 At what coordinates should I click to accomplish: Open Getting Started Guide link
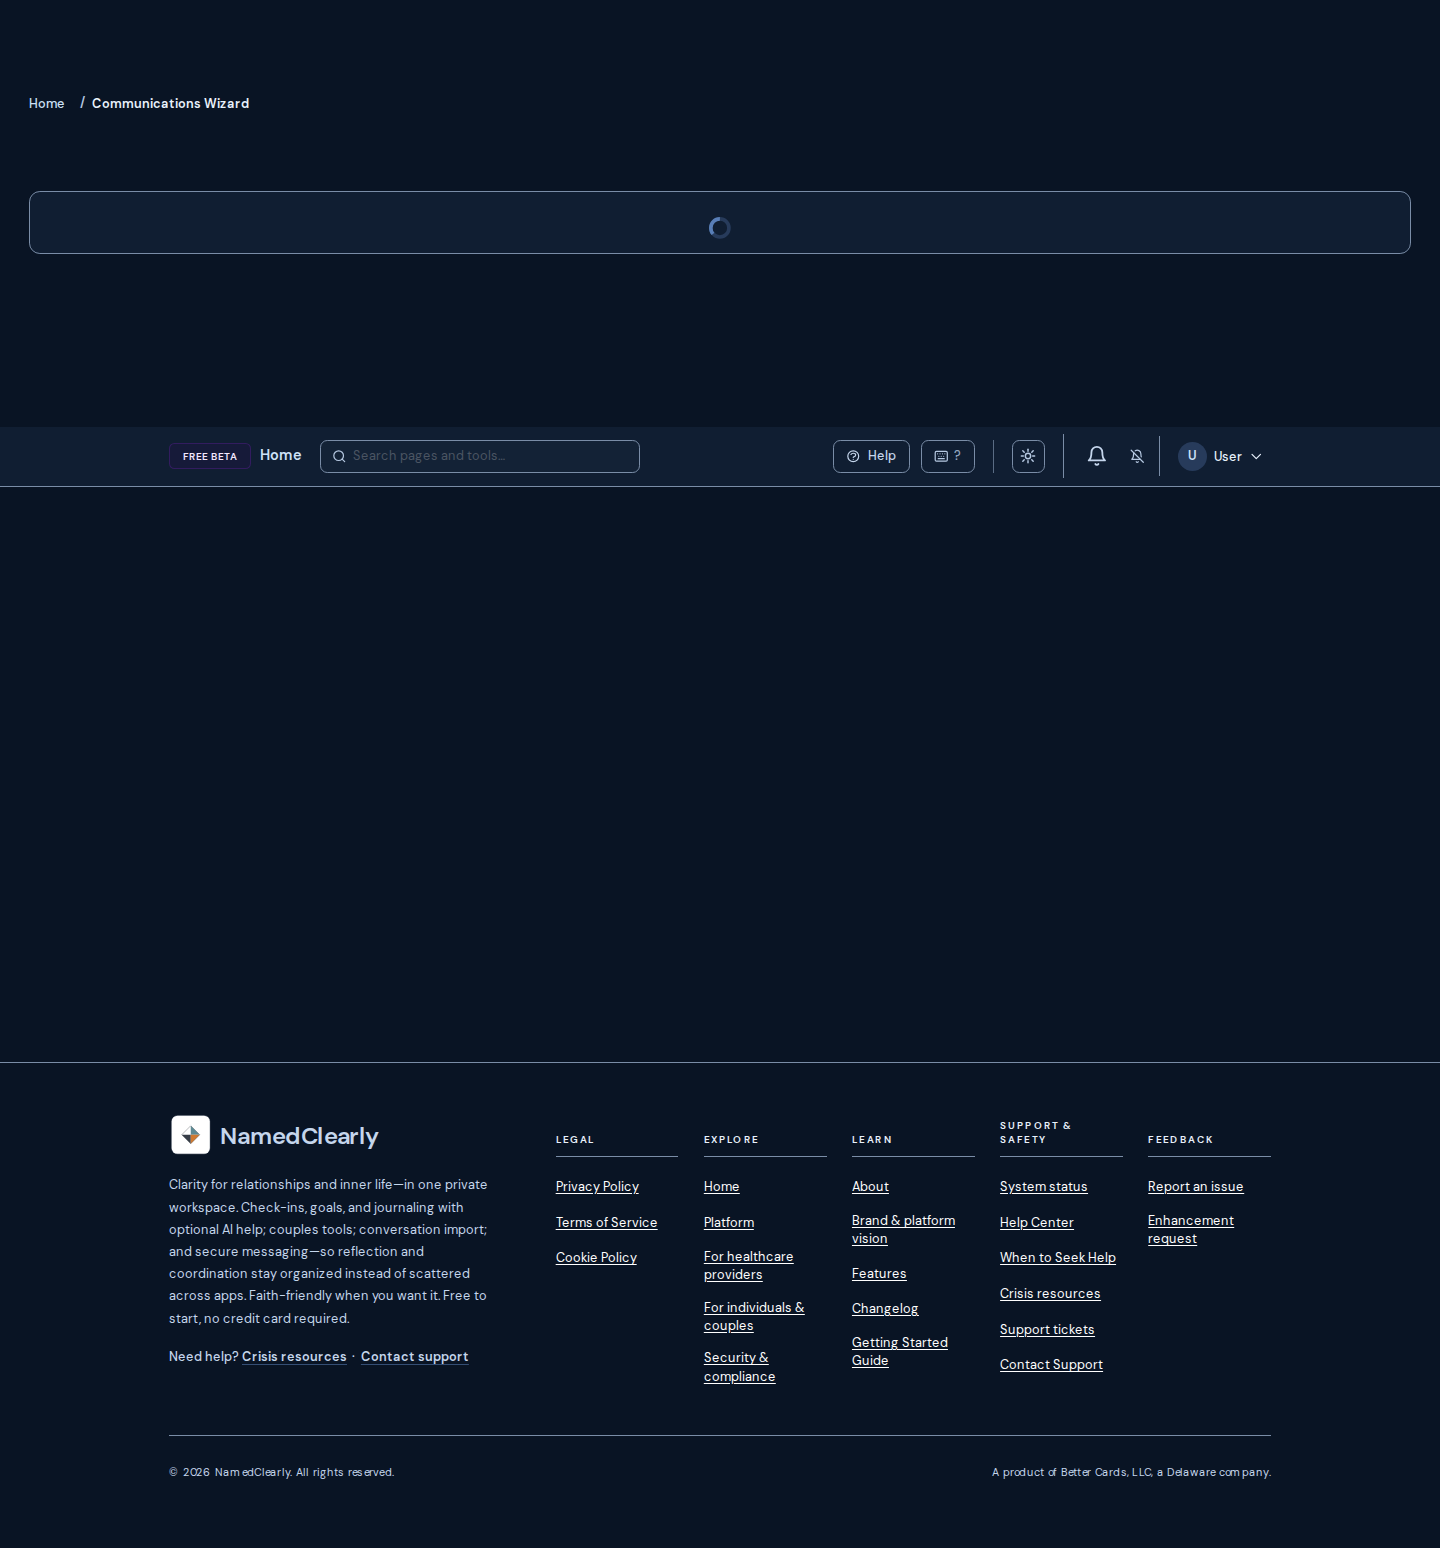pyautogui.click(x=900, y=1351)
